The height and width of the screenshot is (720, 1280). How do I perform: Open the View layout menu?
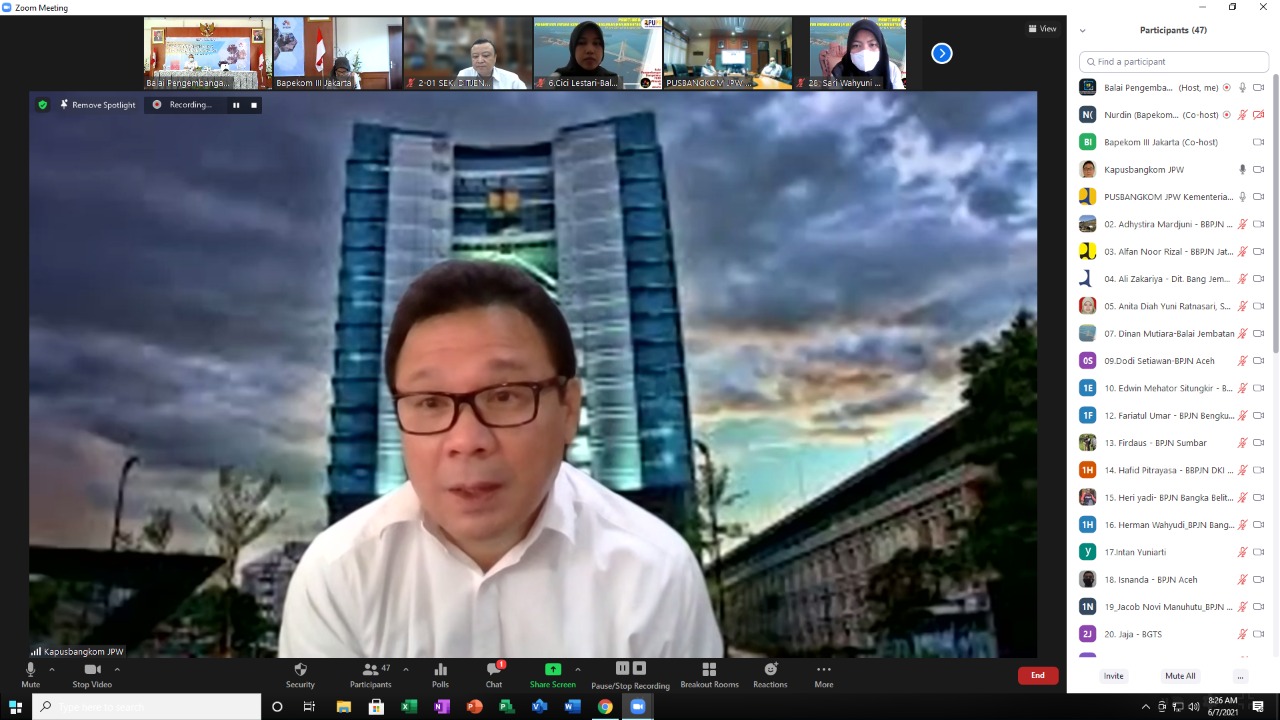1042,29
